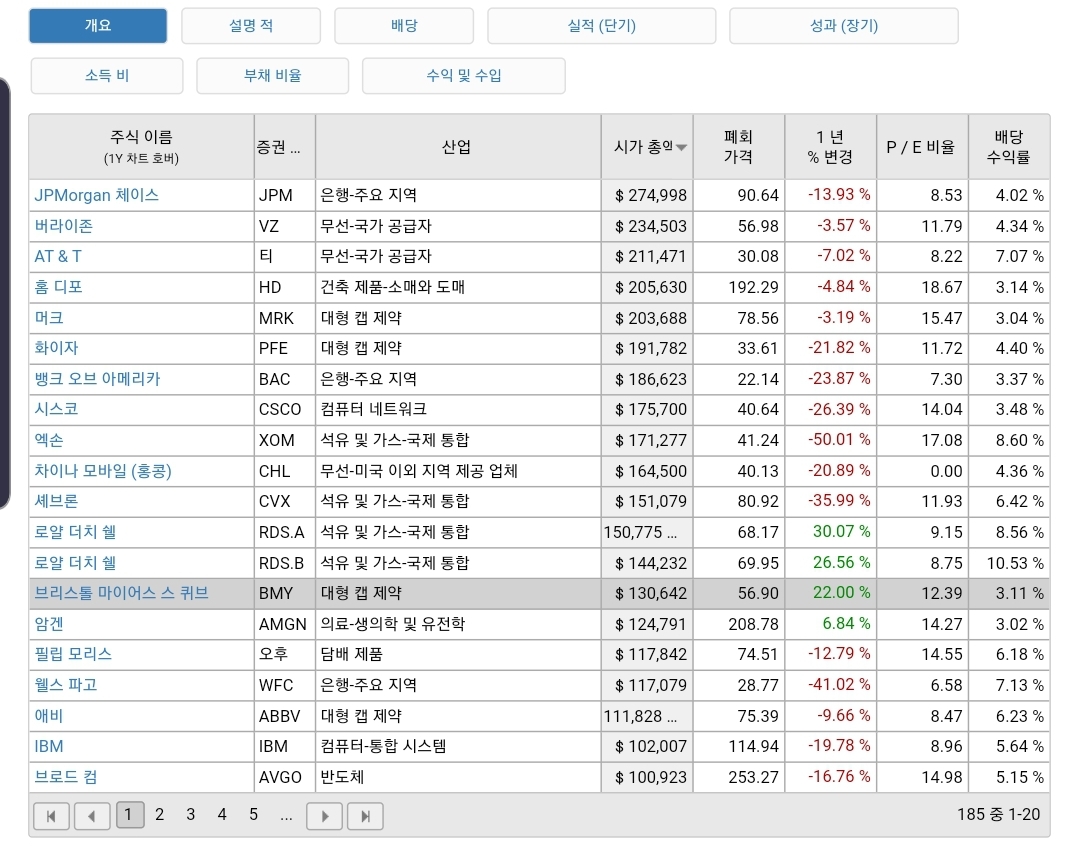Sort by 배당 수익률 column header
Screen dimensions: 1080x847
pyautogui.click(x=1008, y=147)
